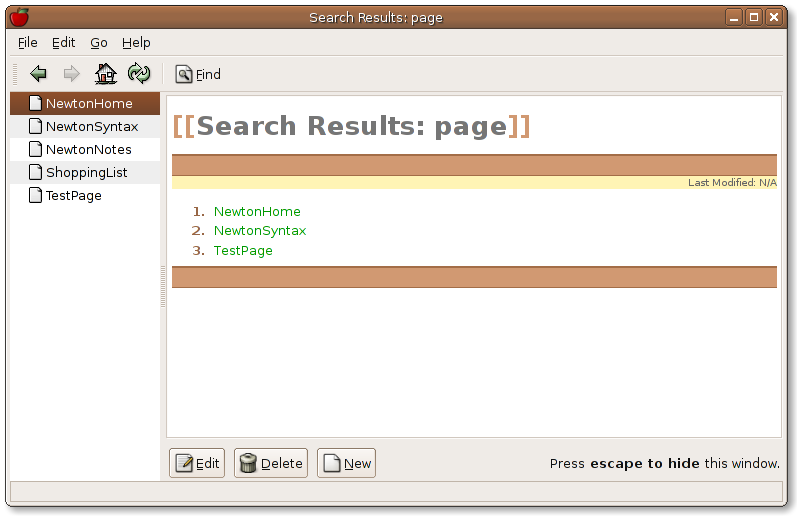Click the Refresh page icon
The height and width of the screenshot is (516, 797).
[x=138, y=73]
